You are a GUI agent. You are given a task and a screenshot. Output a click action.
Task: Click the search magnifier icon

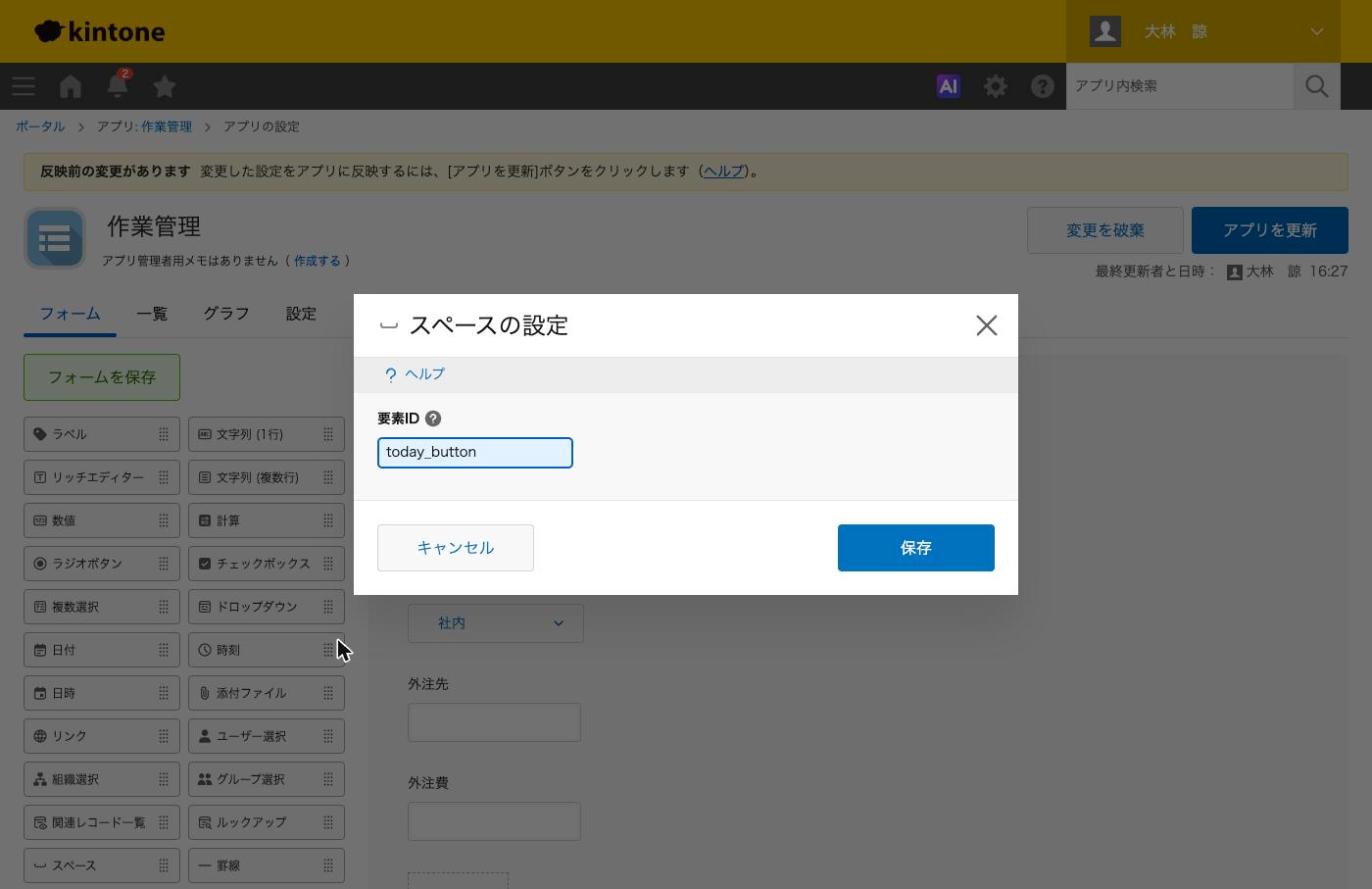(1317, 86)
